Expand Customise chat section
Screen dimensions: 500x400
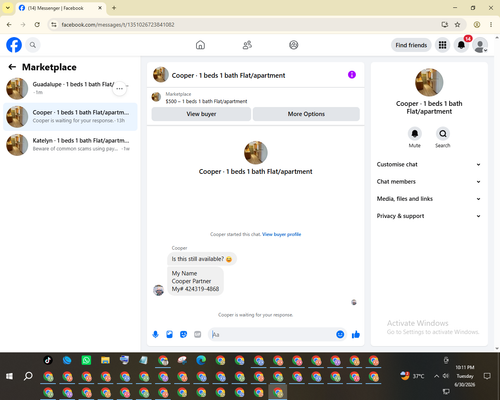tap(429, 164)
